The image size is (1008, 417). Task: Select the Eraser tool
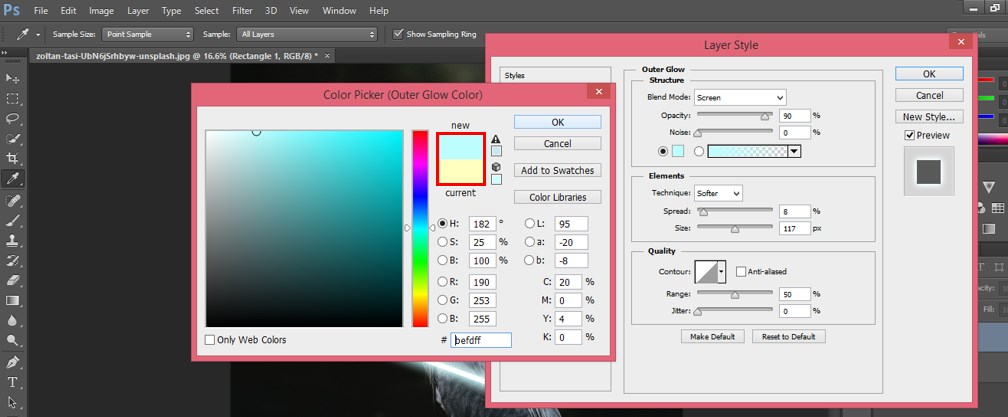tap(12, 280)
